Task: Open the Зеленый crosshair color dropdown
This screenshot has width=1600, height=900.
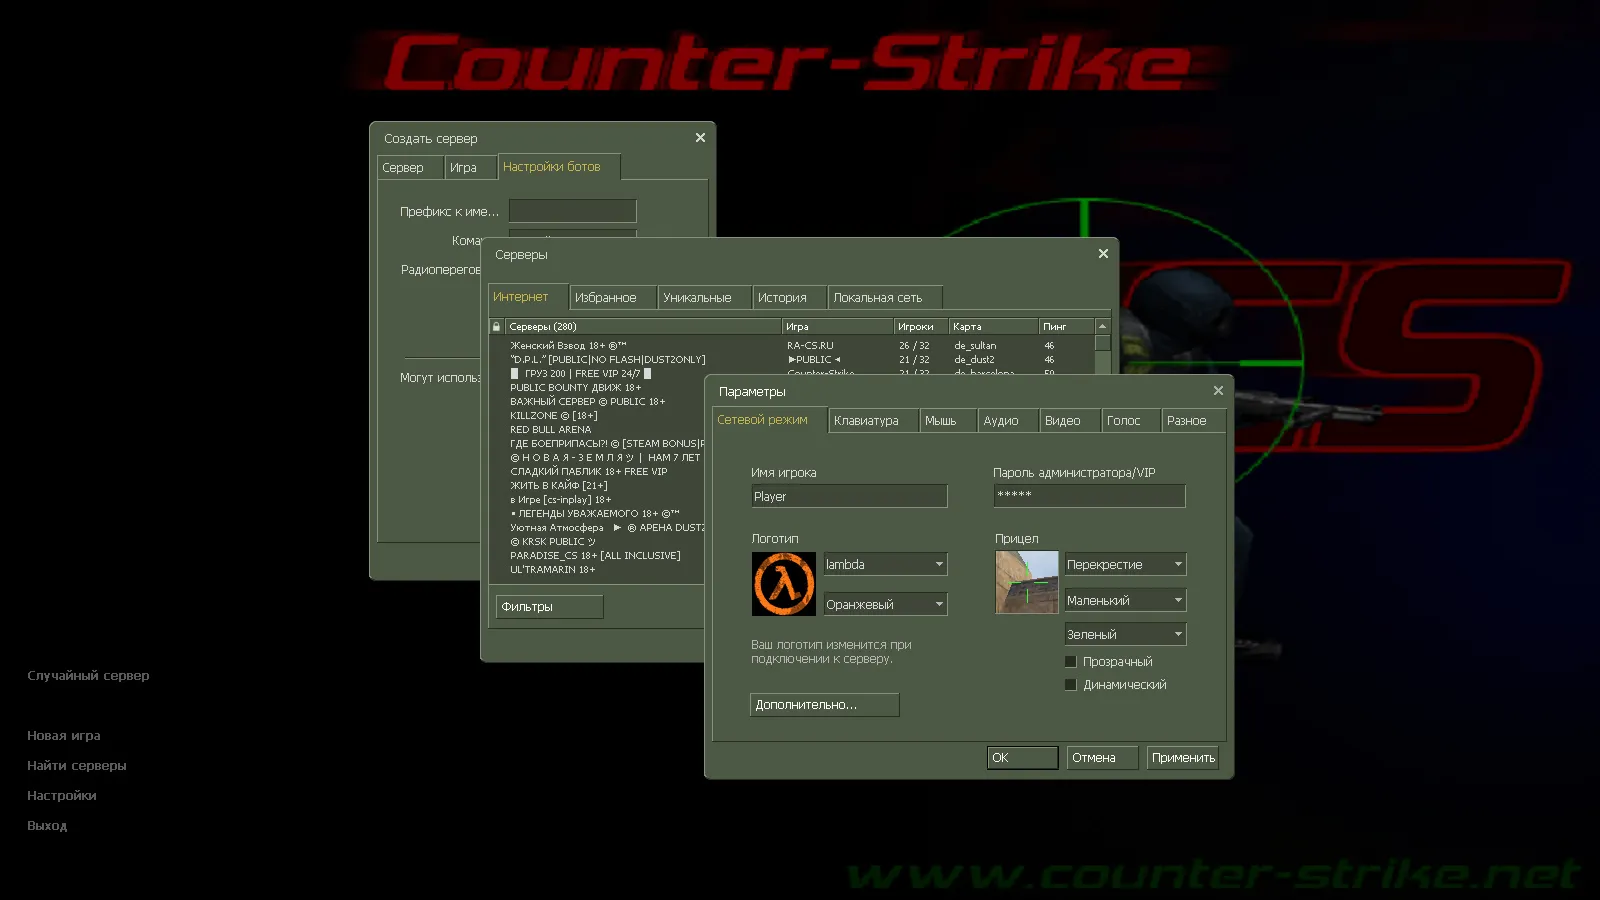Action: [x=1125, y=634]
